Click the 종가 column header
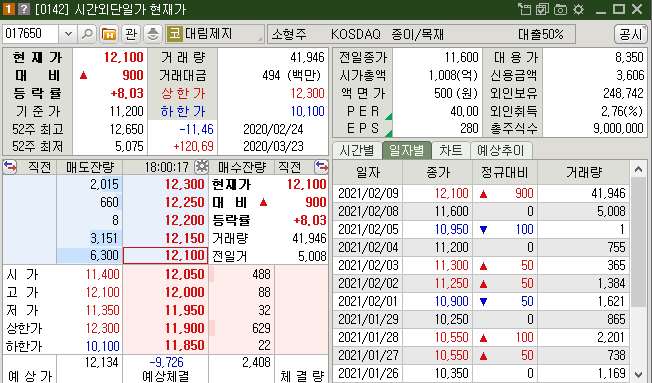This screenshot has height=383, width=652. (437, 172)
